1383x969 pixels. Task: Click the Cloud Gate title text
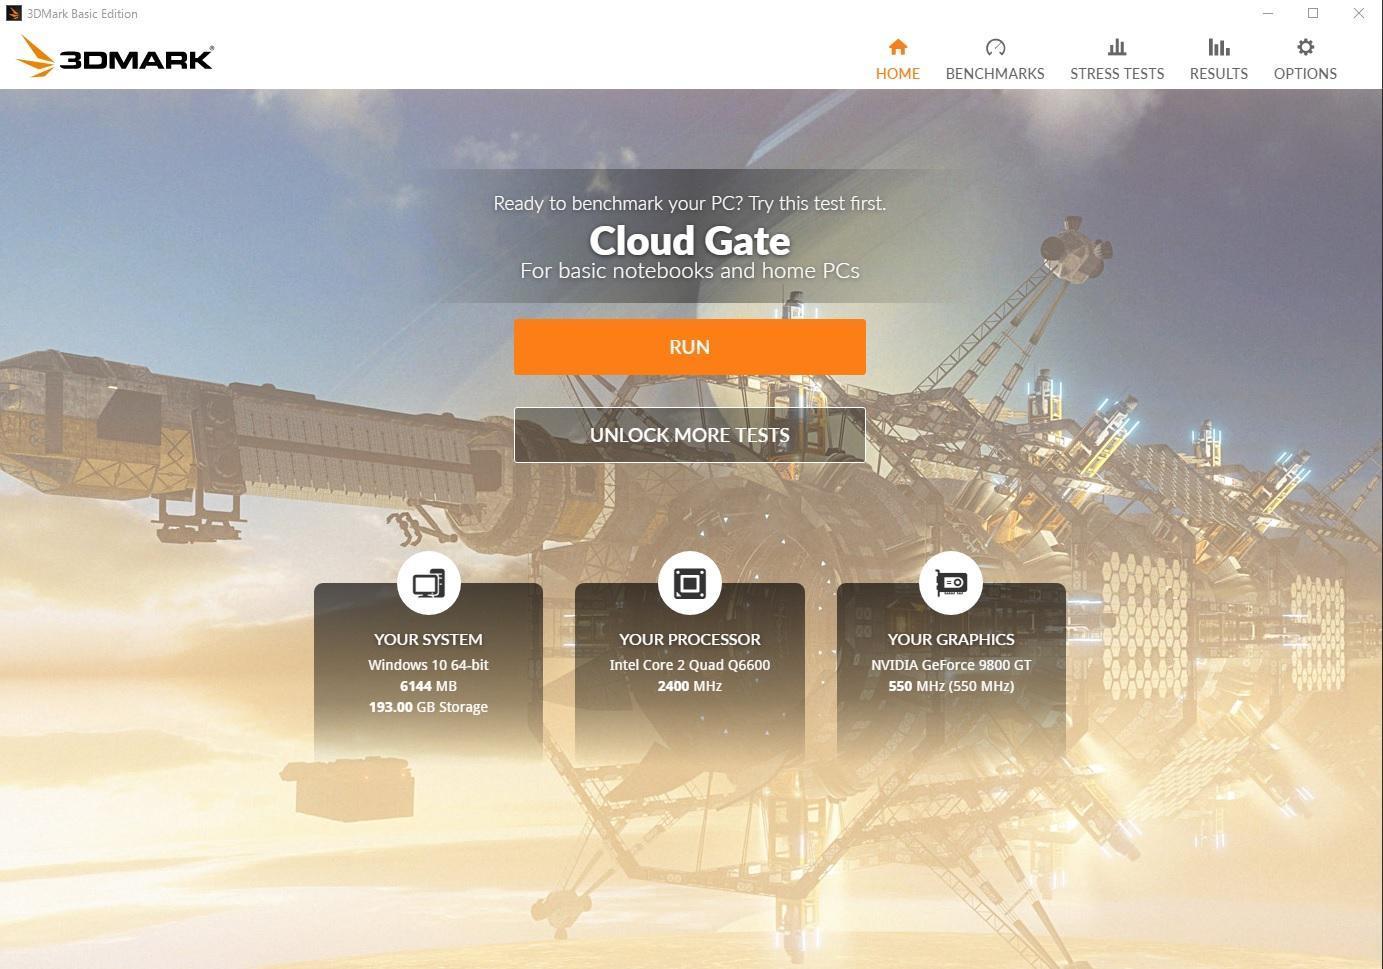689,240
